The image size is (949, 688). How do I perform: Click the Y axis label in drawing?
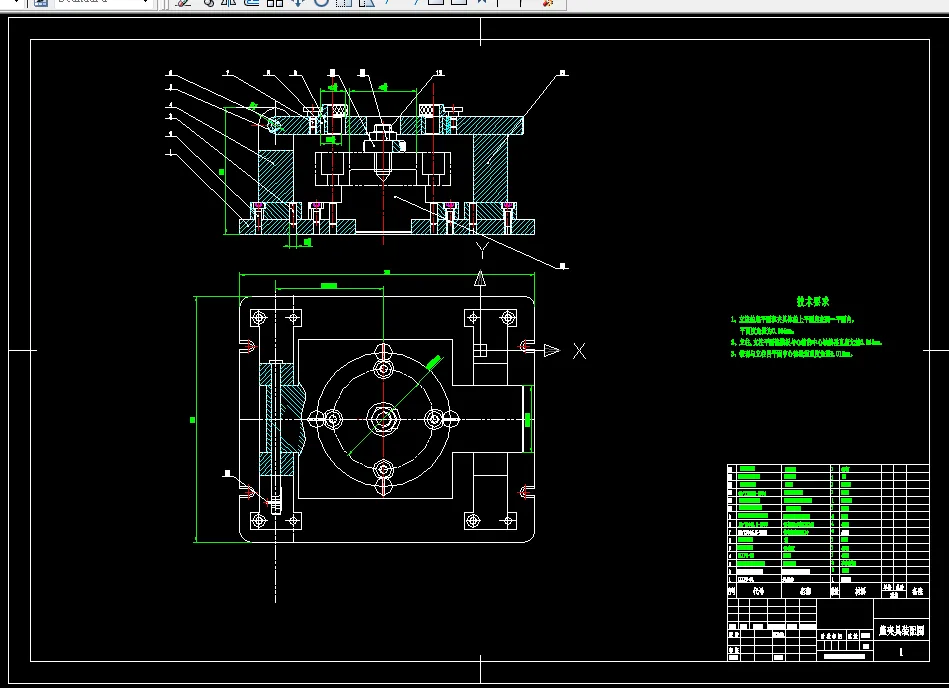coord(482,251)
